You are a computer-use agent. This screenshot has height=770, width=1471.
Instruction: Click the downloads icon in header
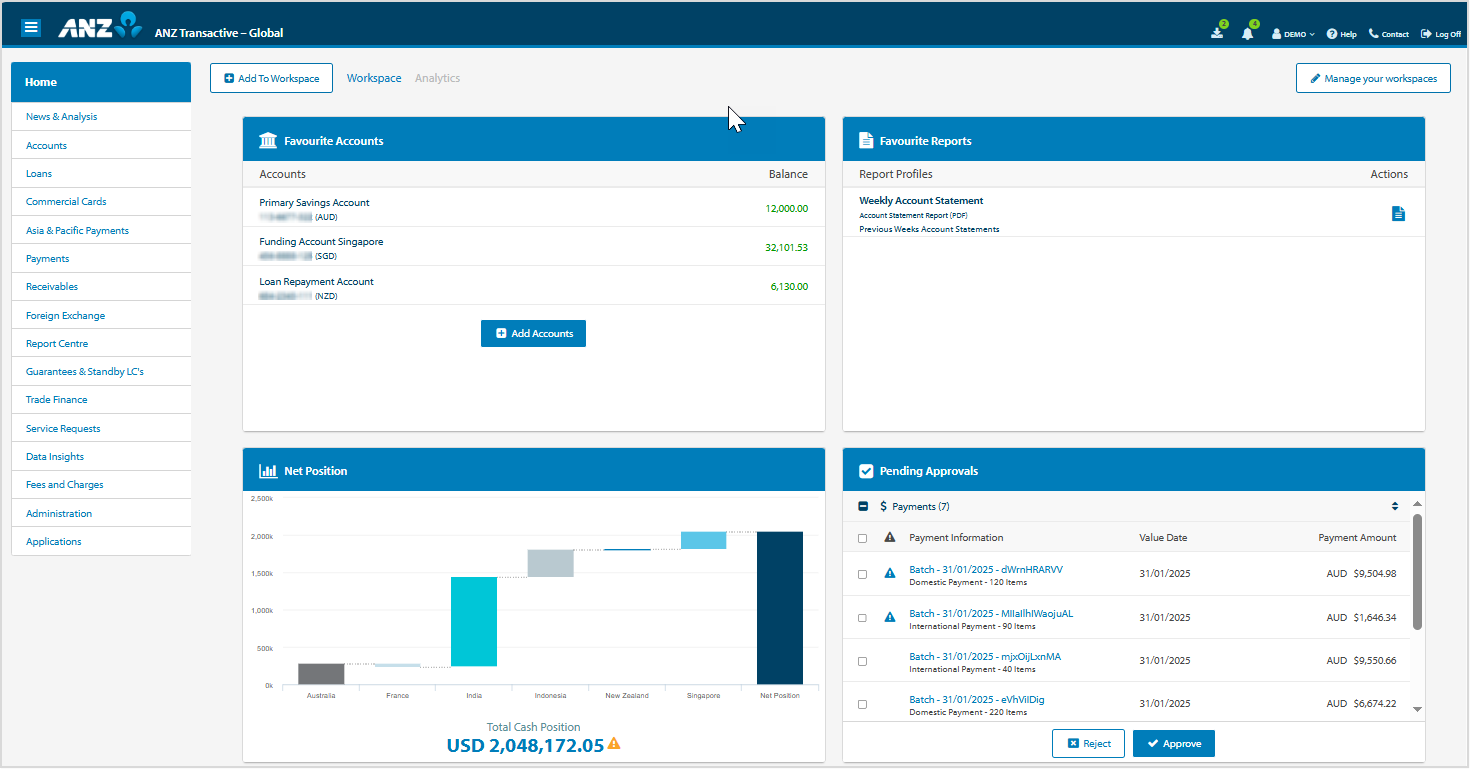1217,33
